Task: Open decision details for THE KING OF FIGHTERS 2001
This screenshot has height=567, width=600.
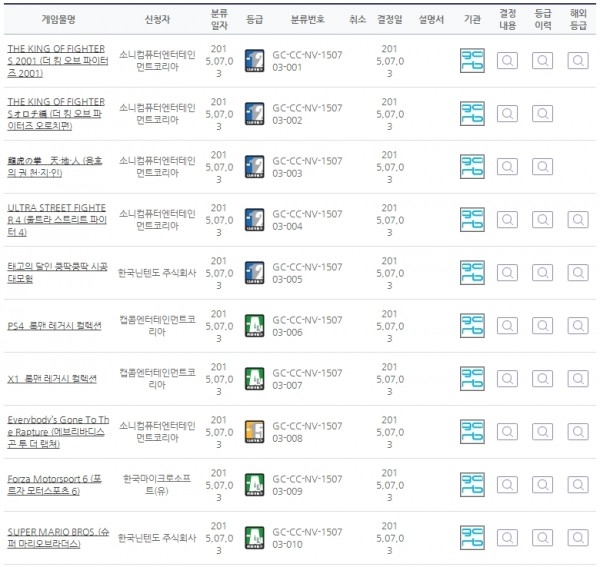Action: coord(507,60)
